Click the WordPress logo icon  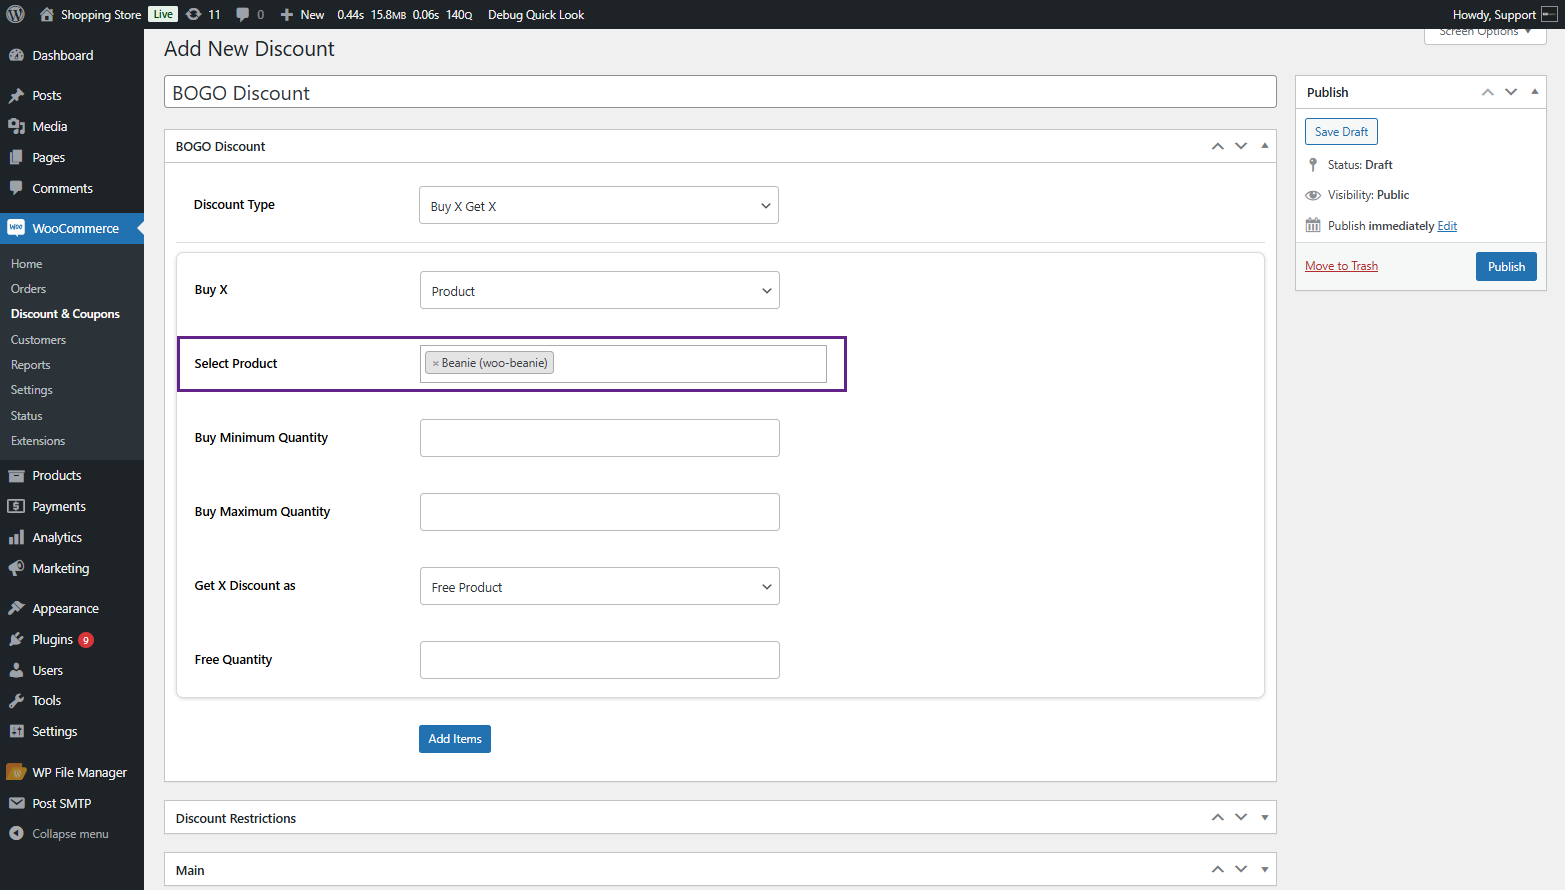(x=15, y=14)
